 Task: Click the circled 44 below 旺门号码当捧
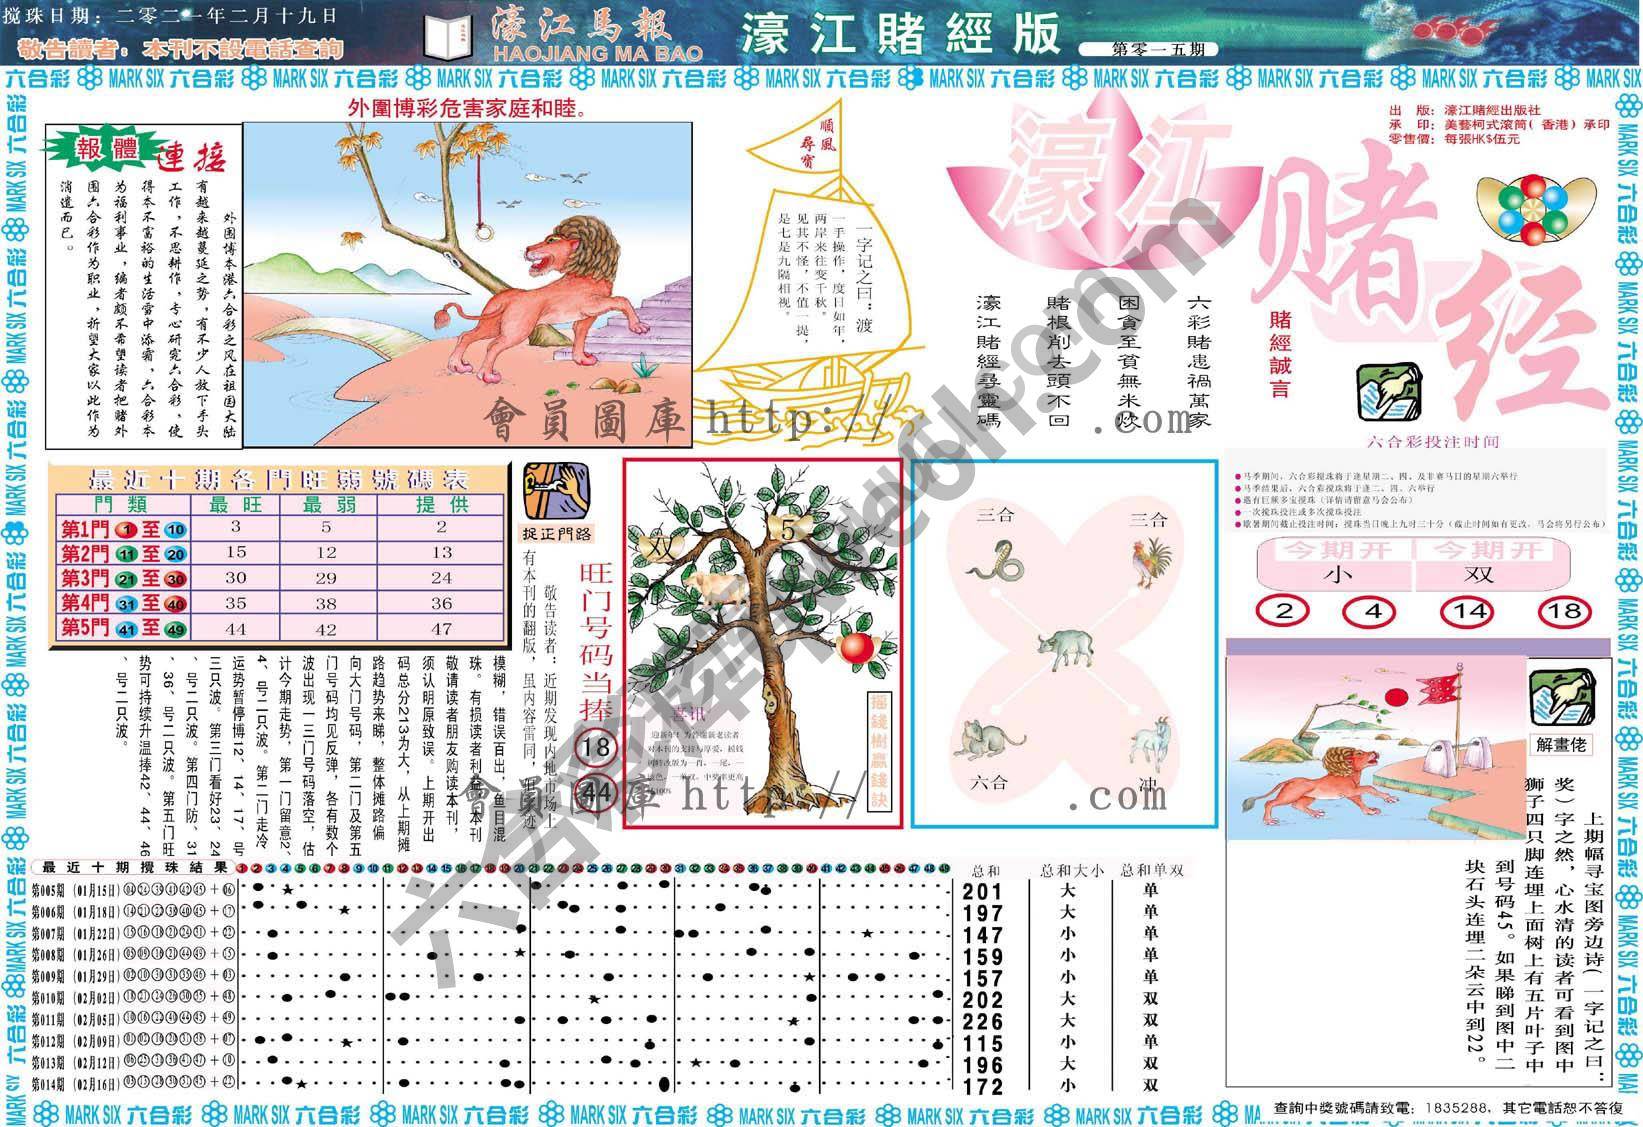coord(597,793)
